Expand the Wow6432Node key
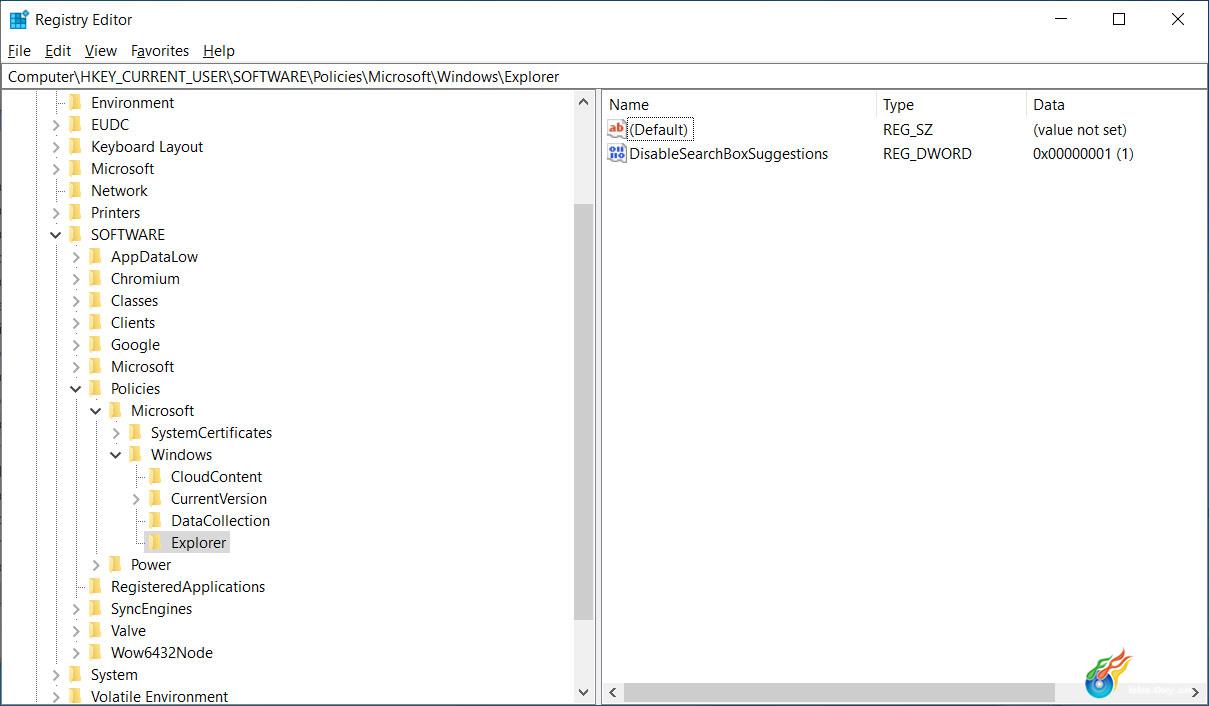 (76, 652)
